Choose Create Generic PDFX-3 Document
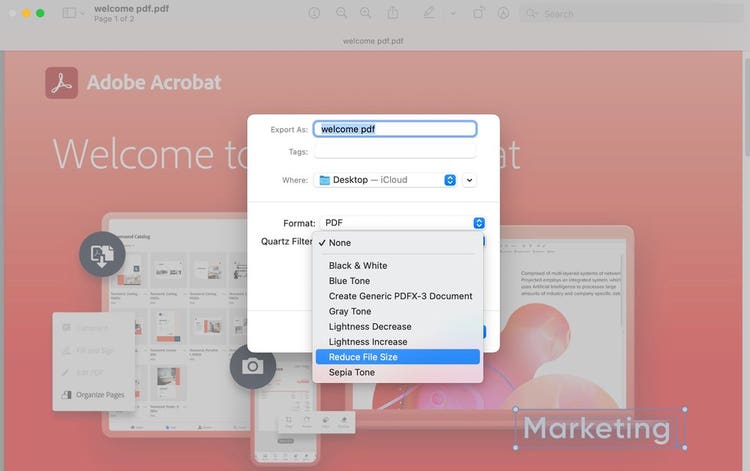The image size is (750, 471). tap(397, 296)
